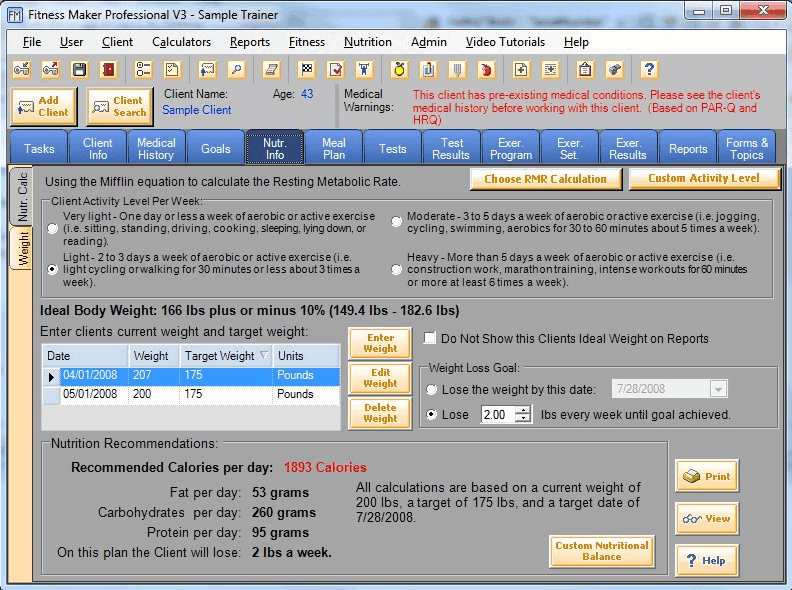This screenshot has width=792, height=590.
Task: Open the Nutr. Calc vertical side tab
Action: [x=22, y=196]
